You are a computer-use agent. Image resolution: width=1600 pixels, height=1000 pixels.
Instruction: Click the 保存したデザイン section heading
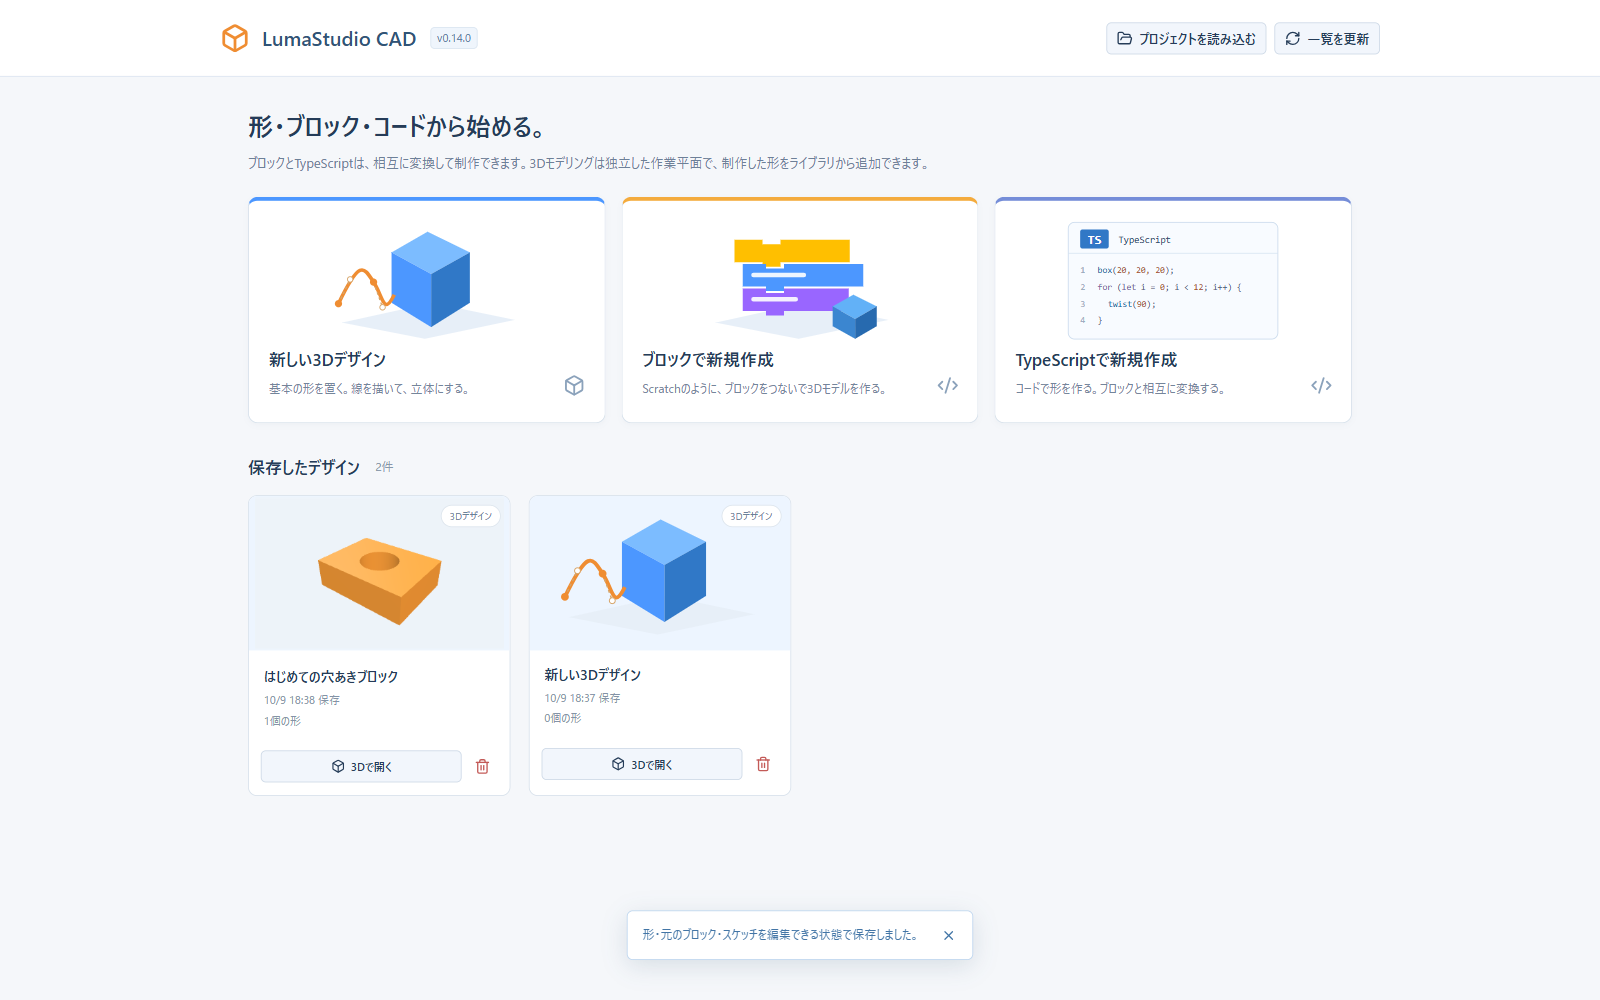[x=304, y=467]
